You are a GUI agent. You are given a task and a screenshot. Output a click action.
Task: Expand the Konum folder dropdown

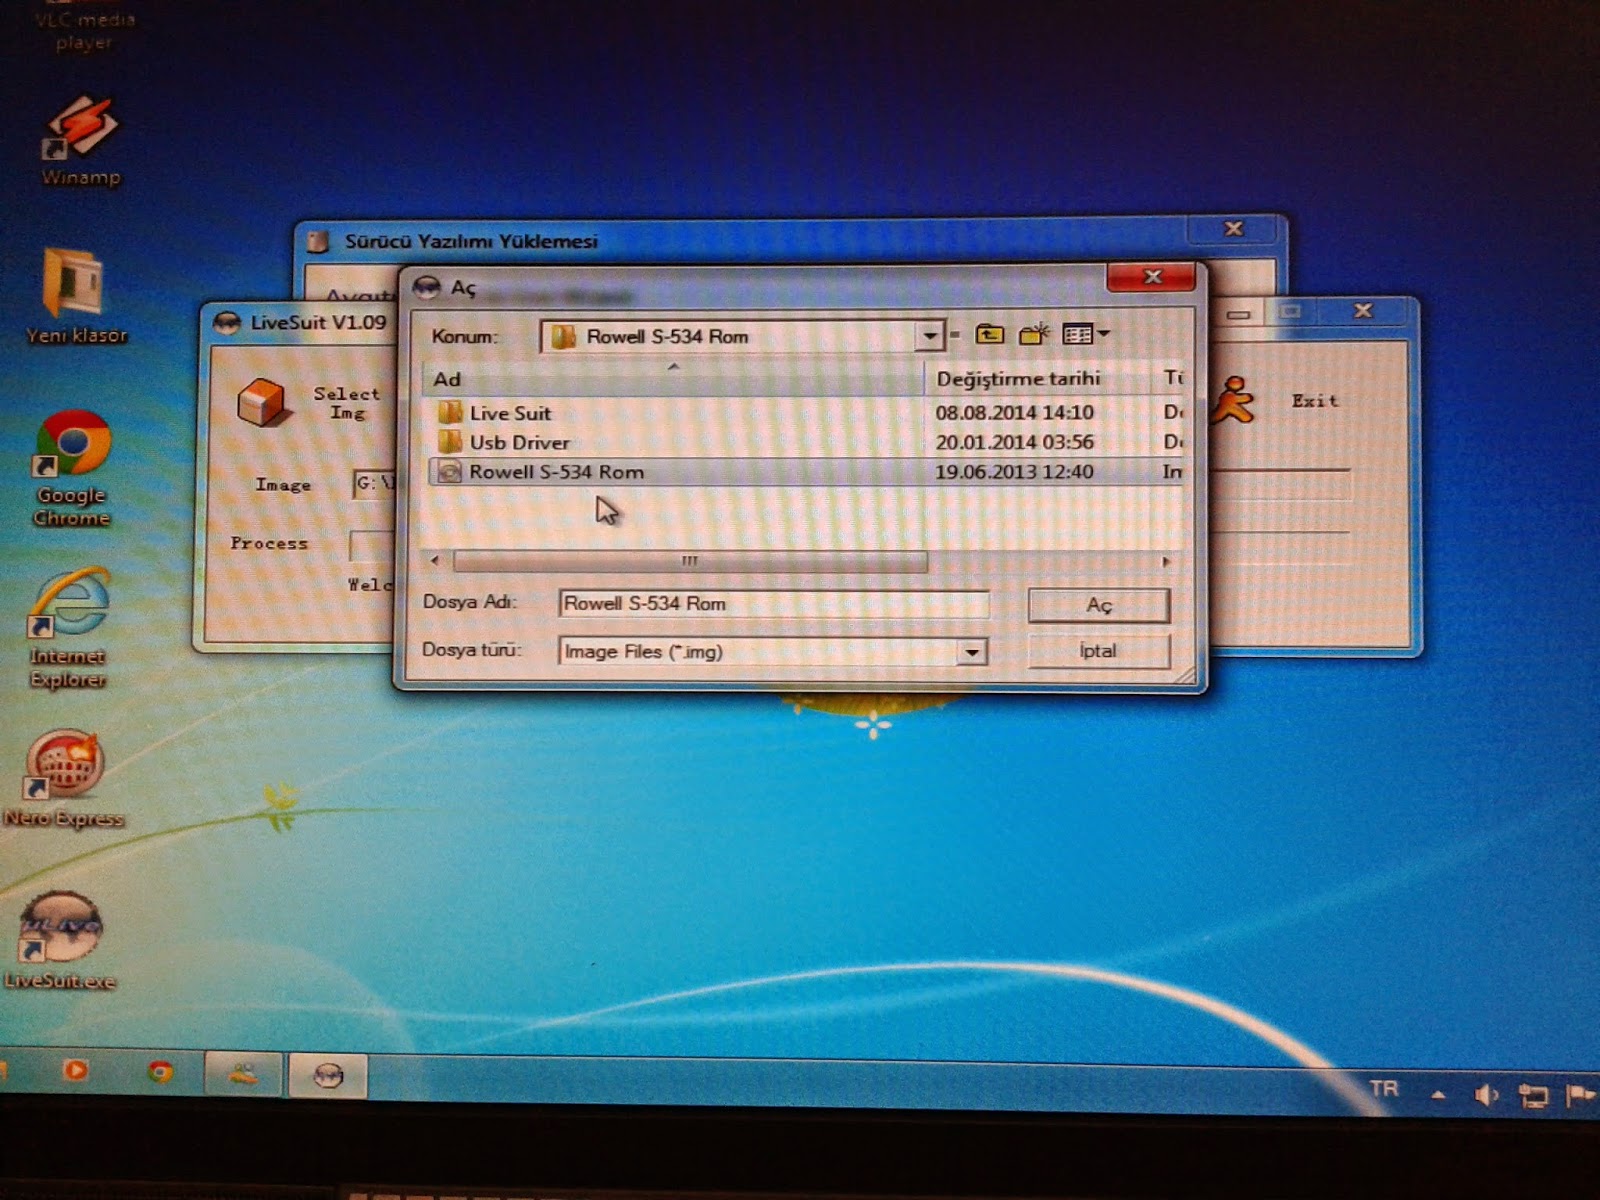(930, 336)
